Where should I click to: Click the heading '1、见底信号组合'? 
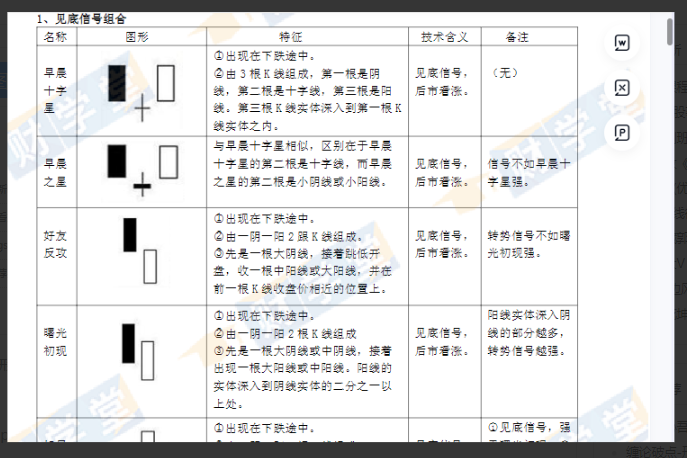(x=82, y=19)
